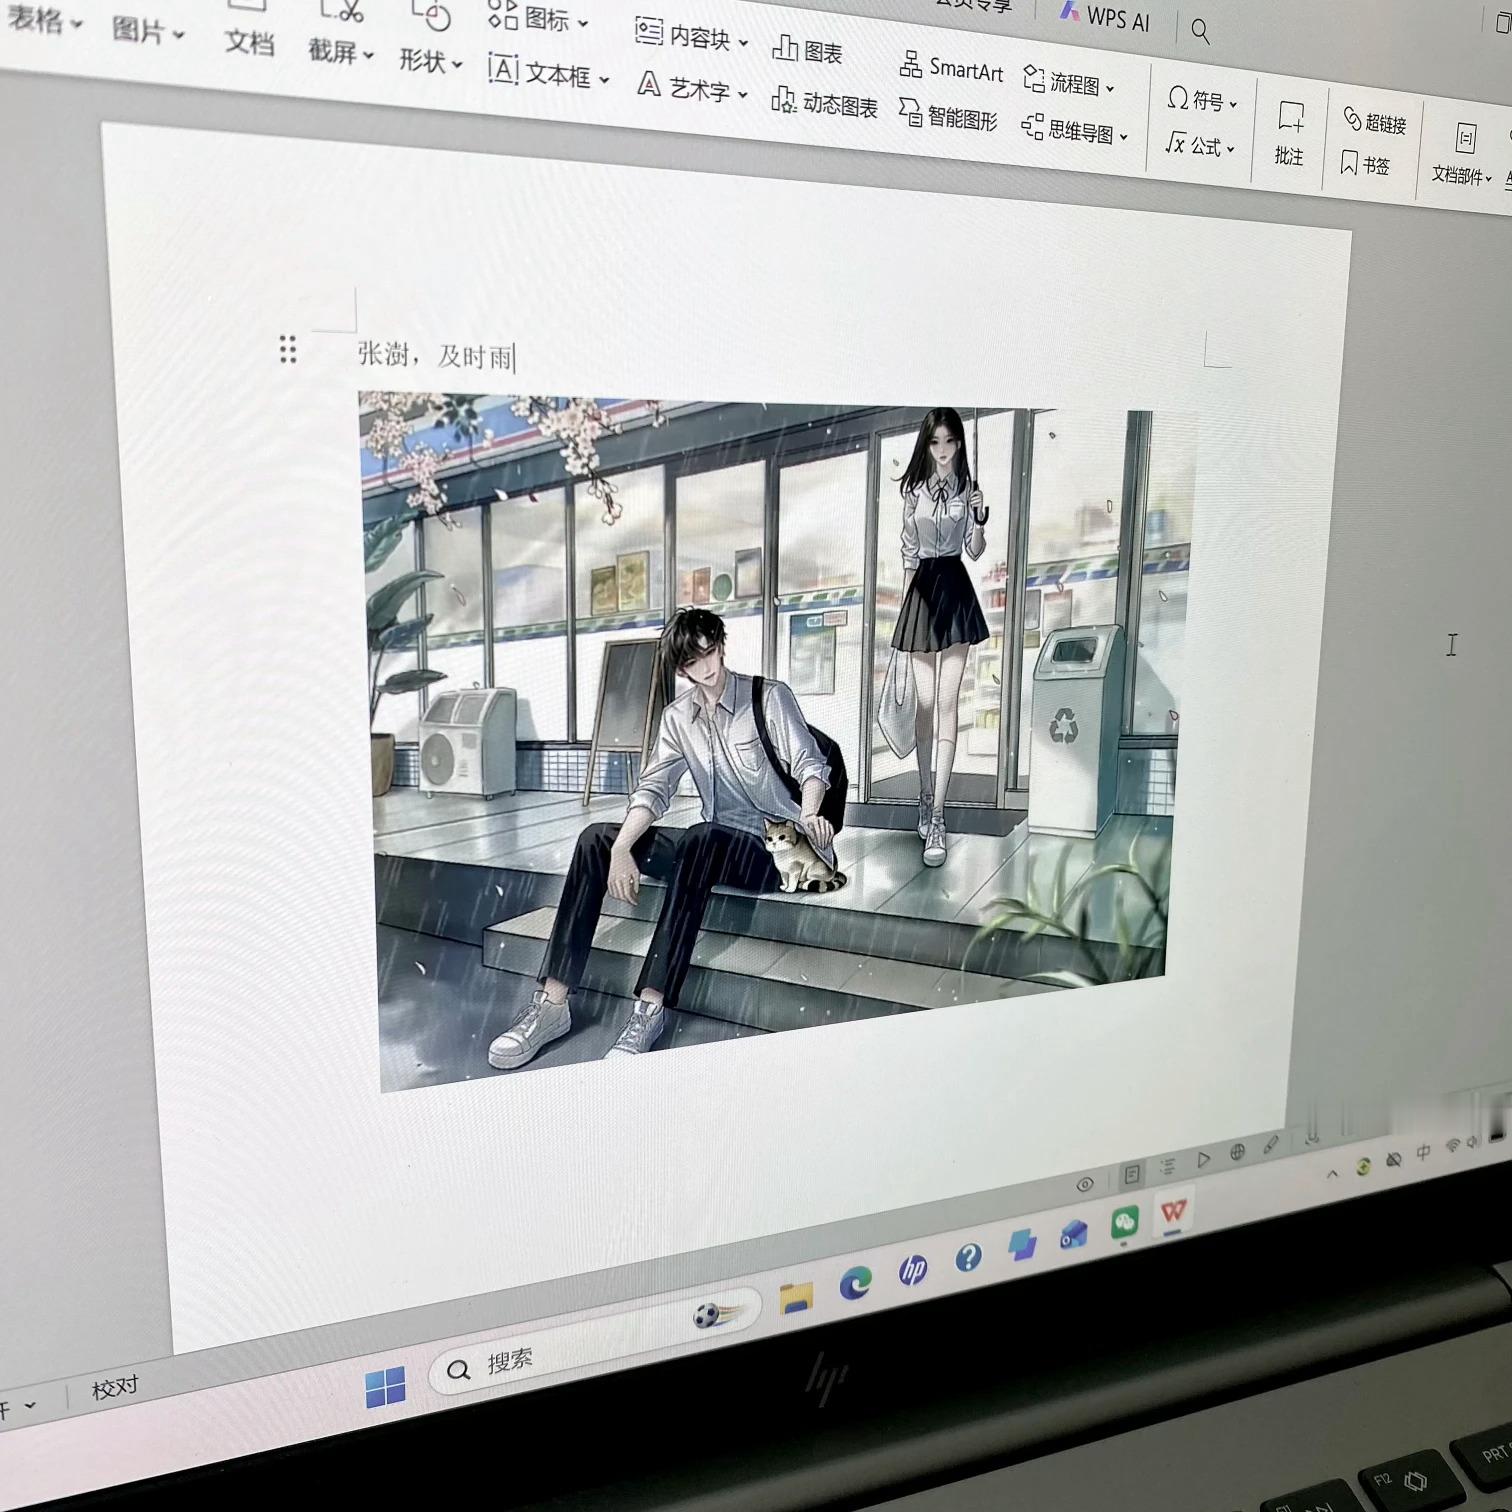Open the WPS AI tab
Screen dimensions: 1512x1512
[x=1105, y=16]
